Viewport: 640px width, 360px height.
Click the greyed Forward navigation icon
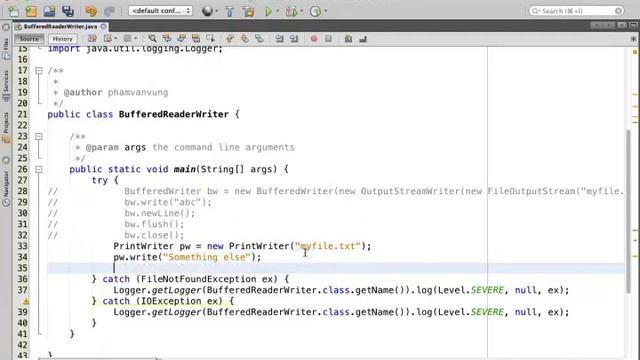(127, 39)
